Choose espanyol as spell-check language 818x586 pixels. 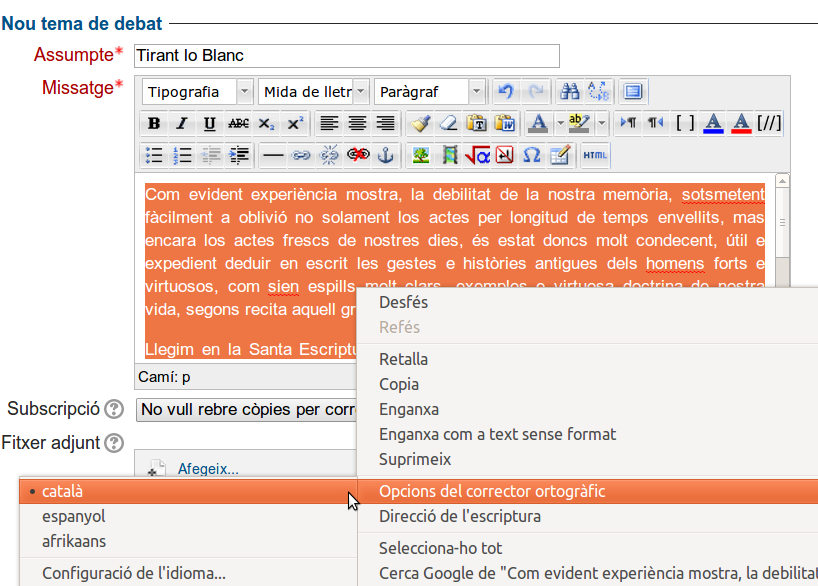click(73, 516)
